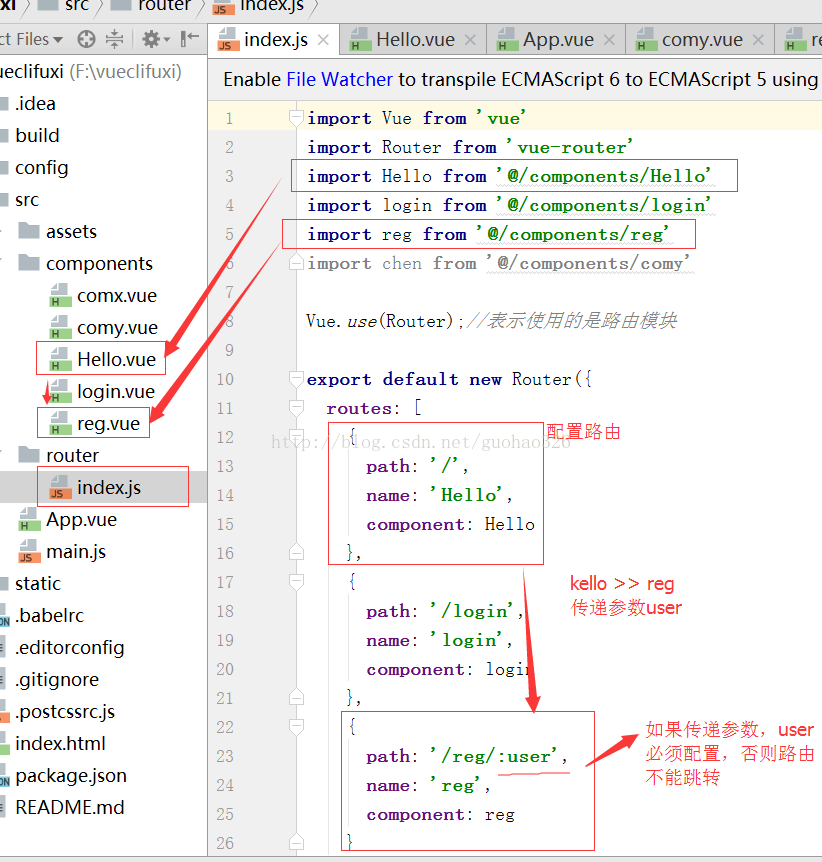The width and height of the screenshot is (822, 862).
Task: Open the Project Files view dropdown
Action: (31, 39)
